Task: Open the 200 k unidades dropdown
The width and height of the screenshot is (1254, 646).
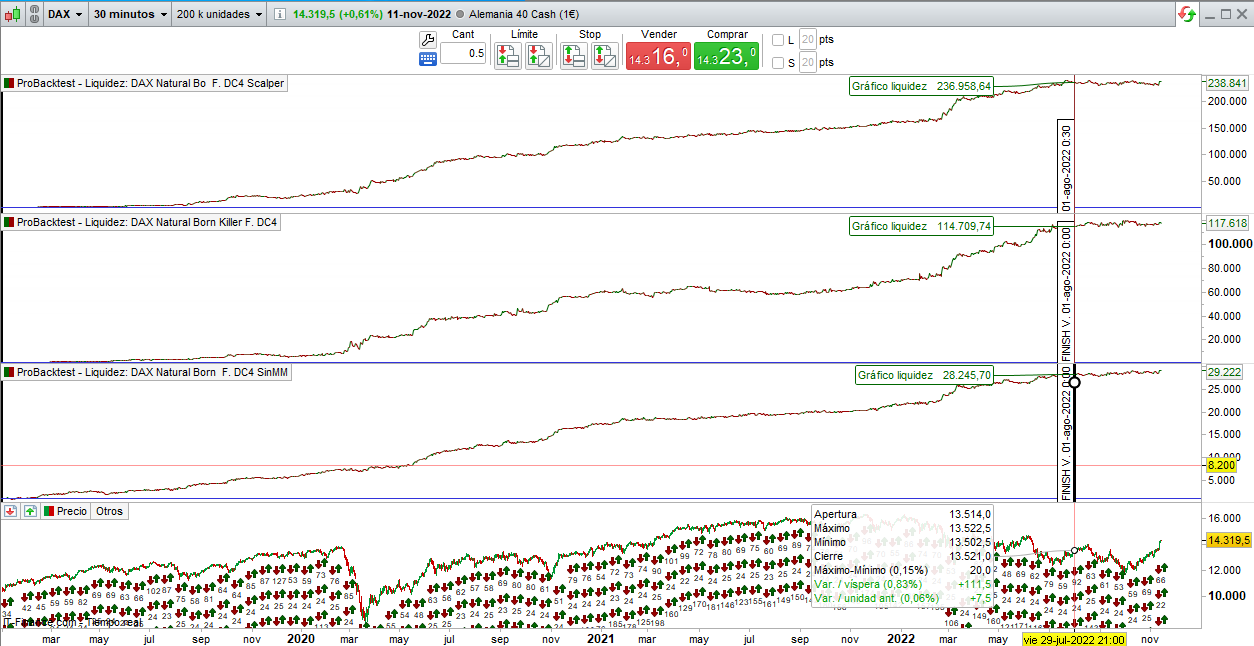Action: pyautogui.click(x=220, y=15)
